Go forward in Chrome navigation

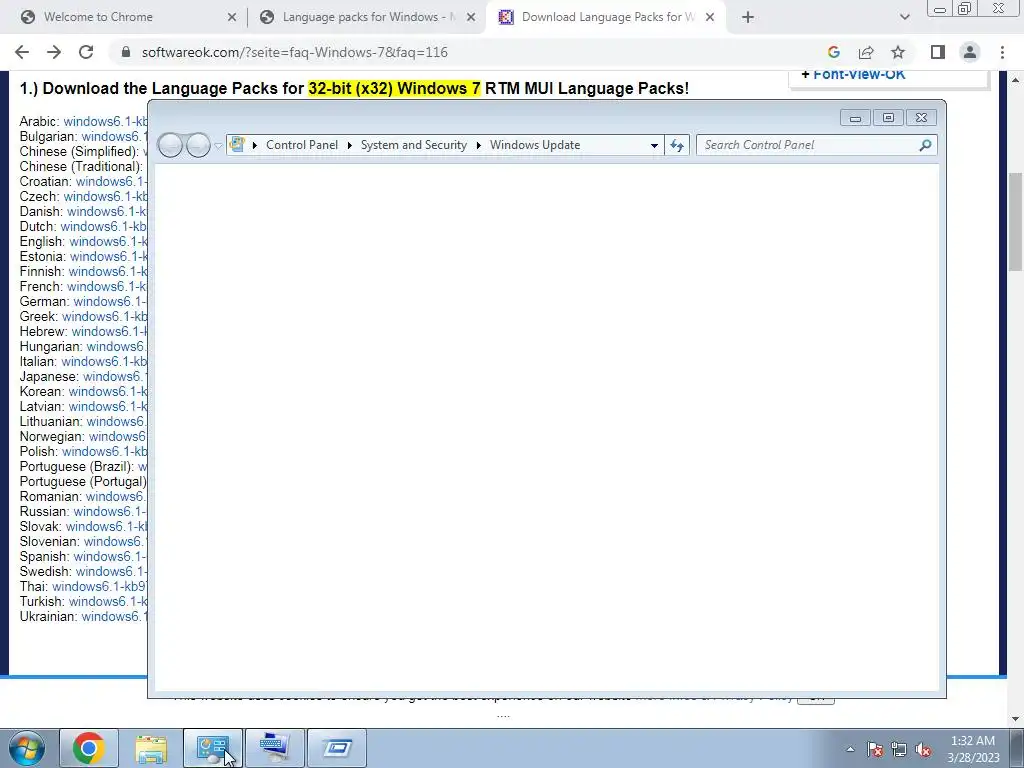coord(54,52)
